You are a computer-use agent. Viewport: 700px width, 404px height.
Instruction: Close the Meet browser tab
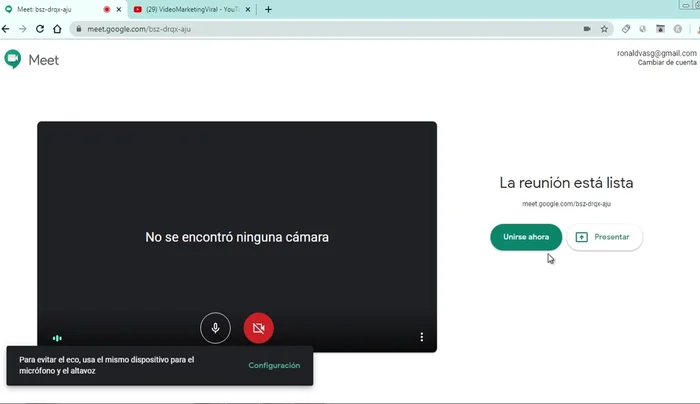coord(119,9)
